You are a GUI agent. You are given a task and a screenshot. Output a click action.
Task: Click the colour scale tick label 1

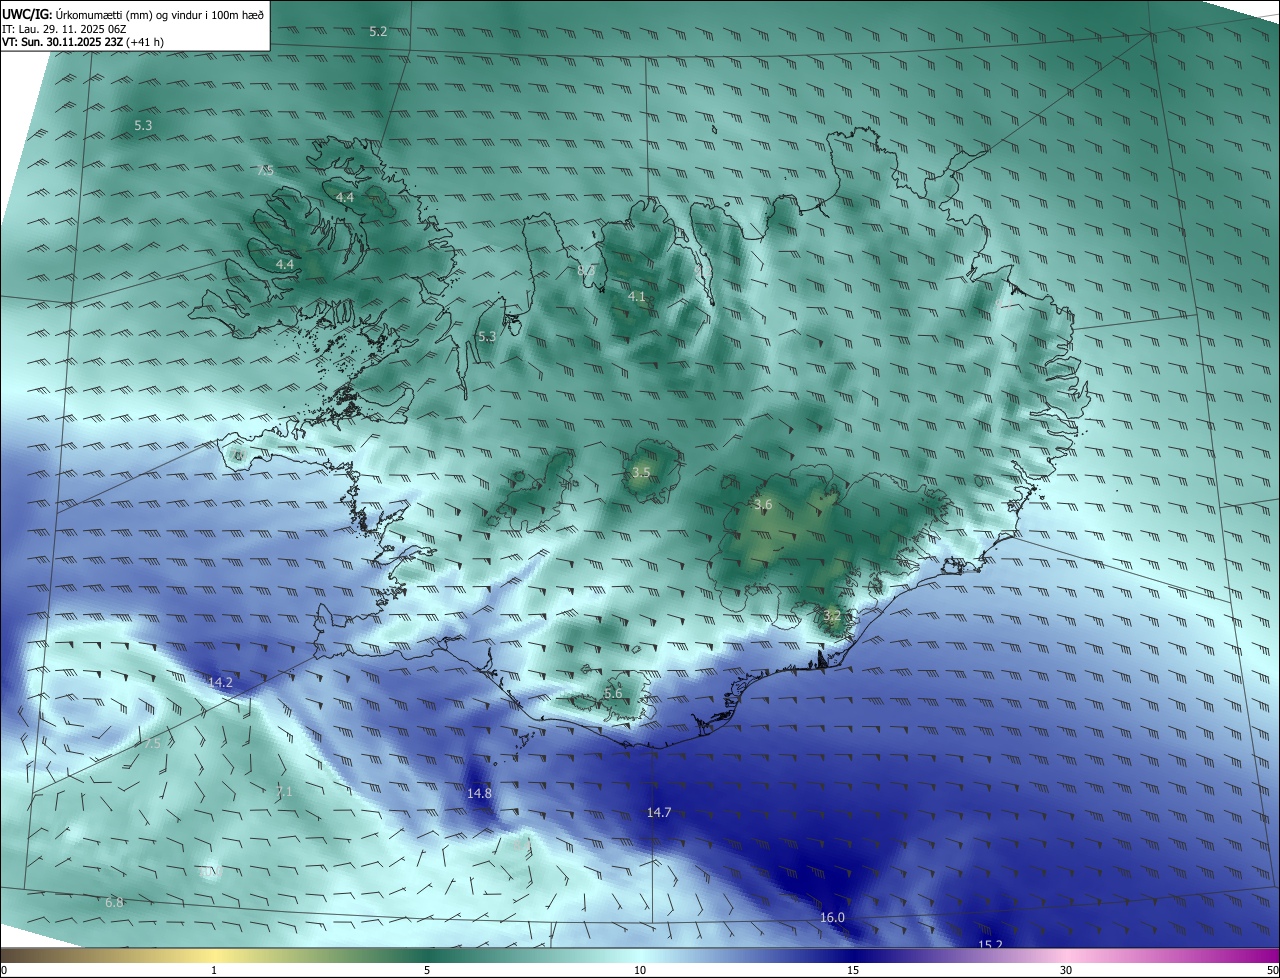click(x=214, y=970)
